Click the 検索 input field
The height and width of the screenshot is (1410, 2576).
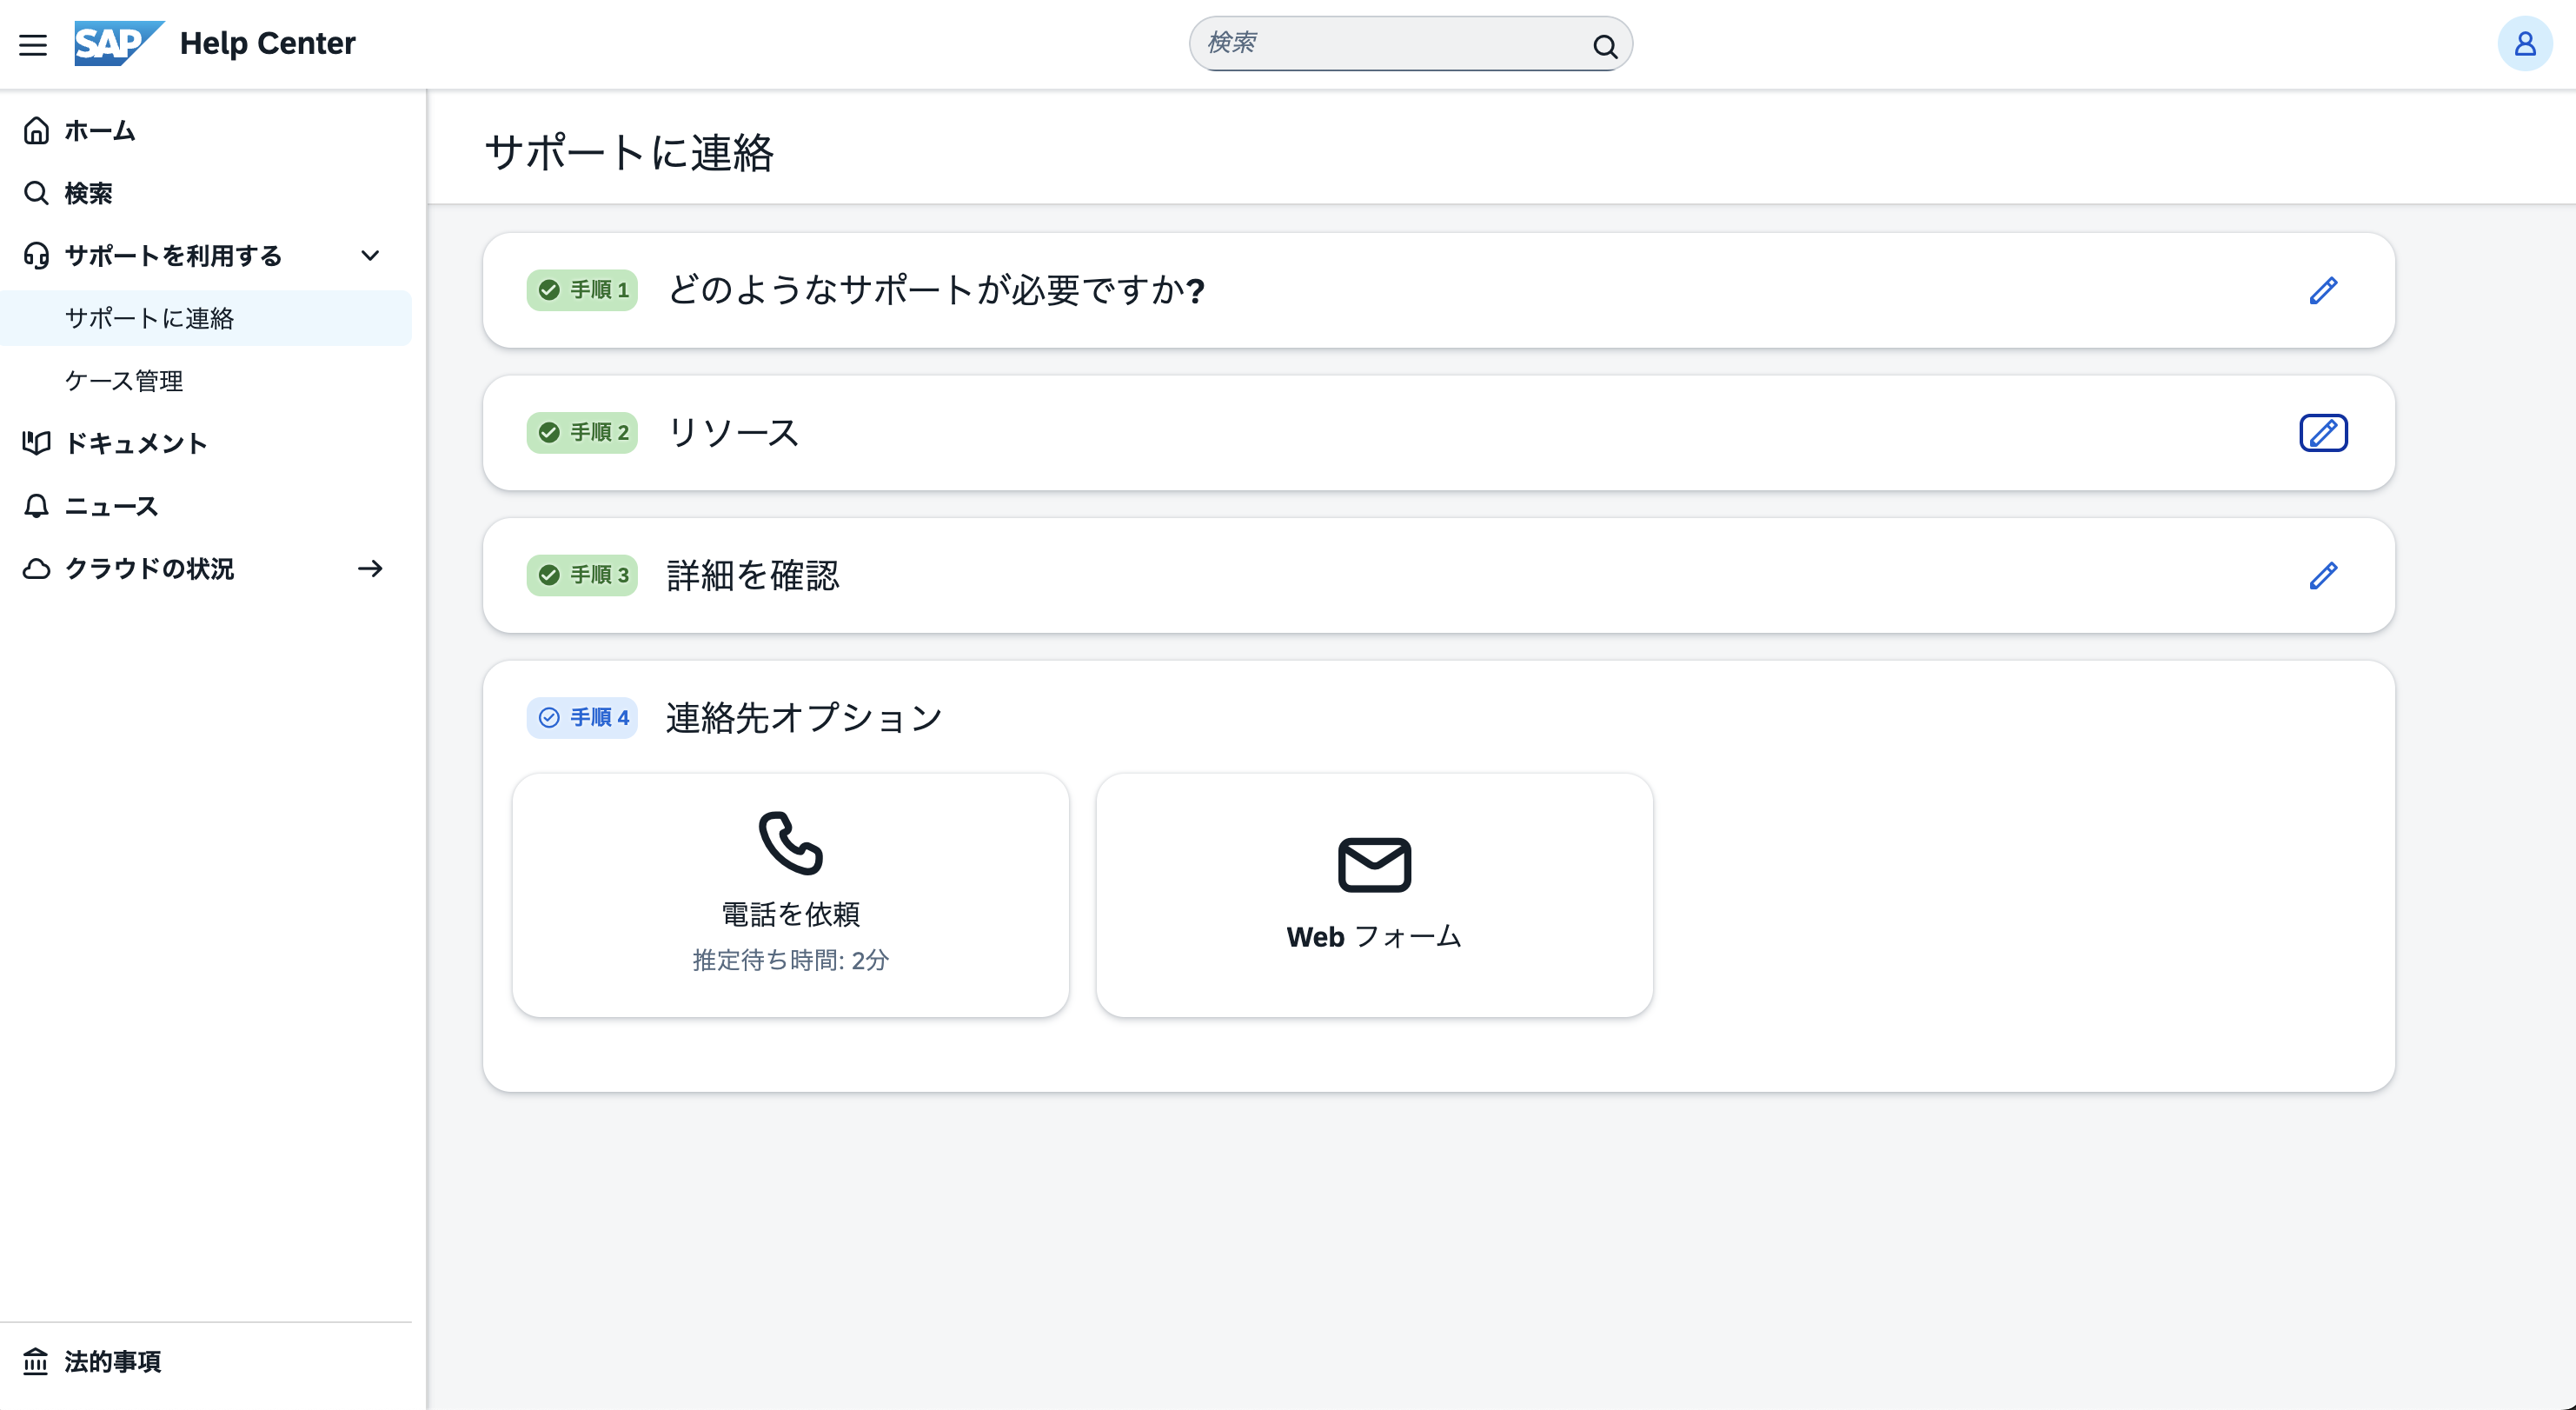point(1390,44)
